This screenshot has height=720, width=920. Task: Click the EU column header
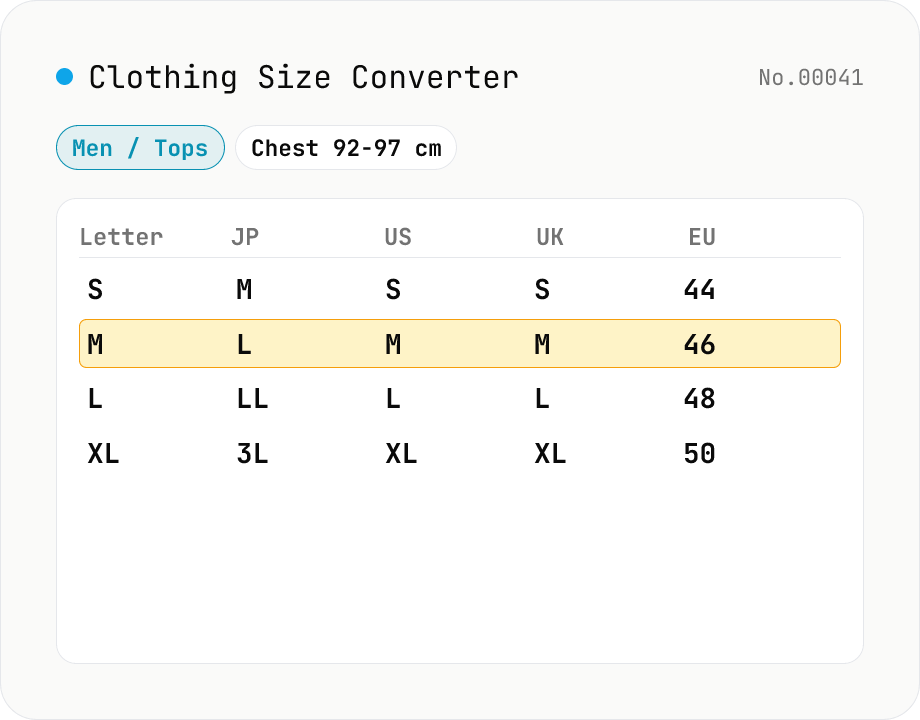point(702,237)
